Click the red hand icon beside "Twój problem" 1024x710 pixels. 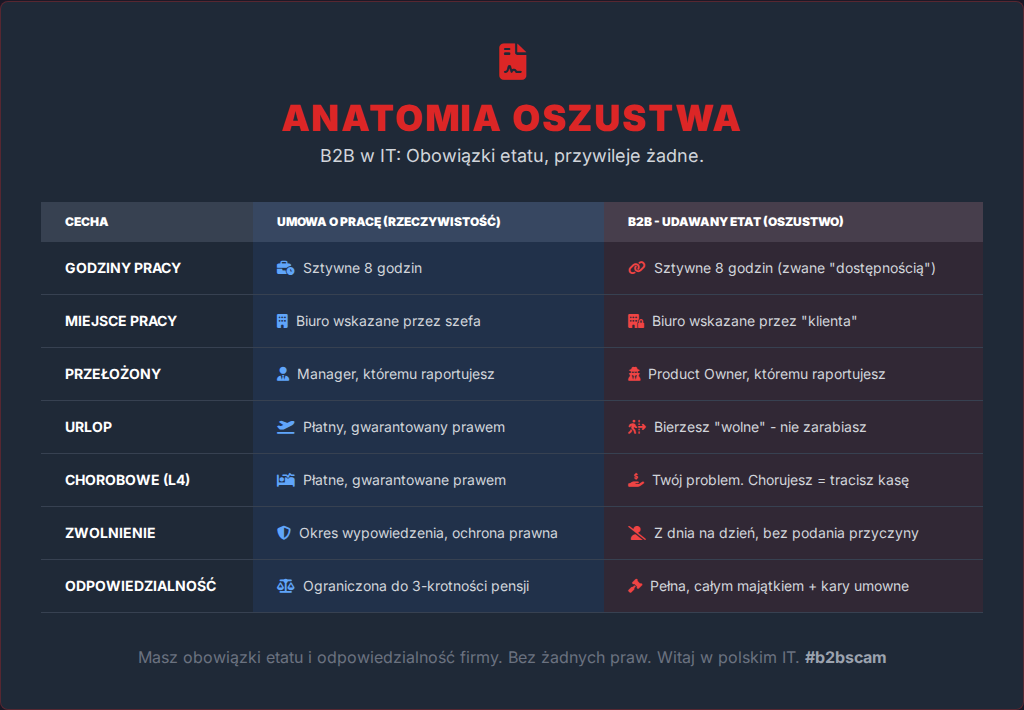pos(637,480)
